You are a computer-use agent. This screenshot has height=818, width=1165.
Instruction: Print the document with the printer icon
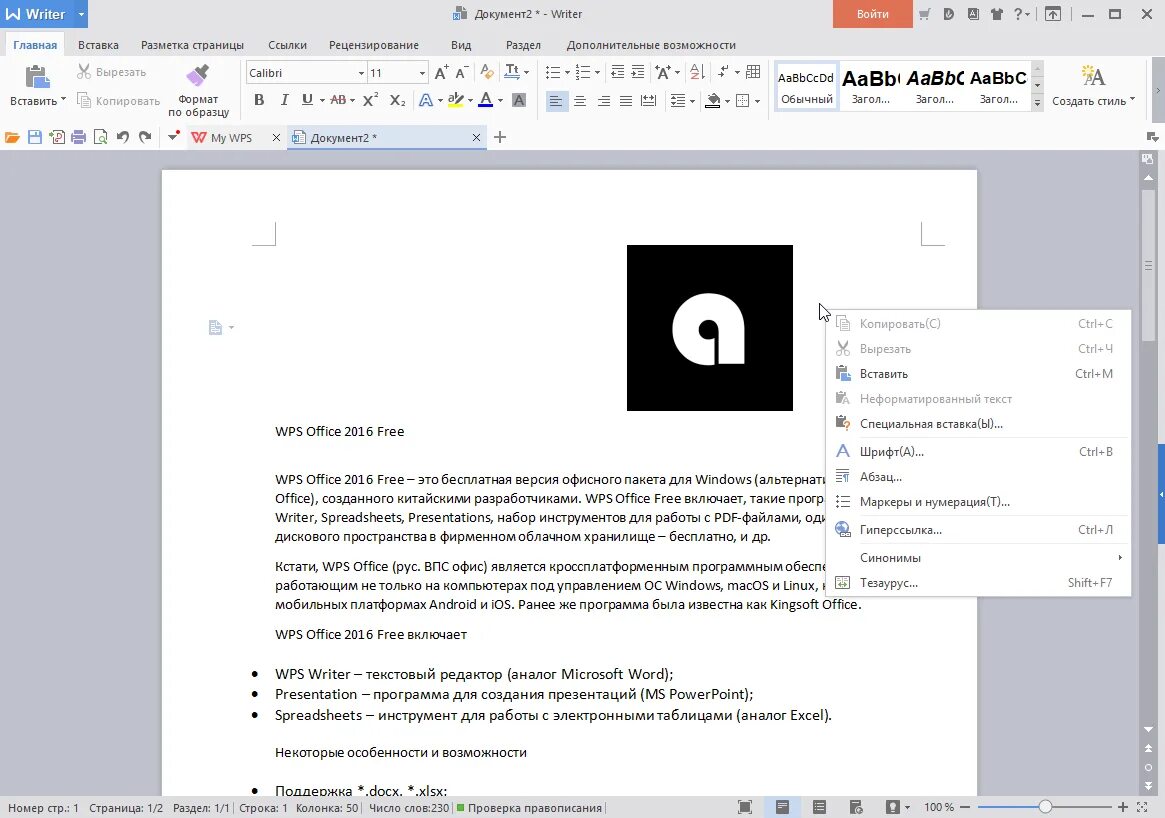click(78, 137)
